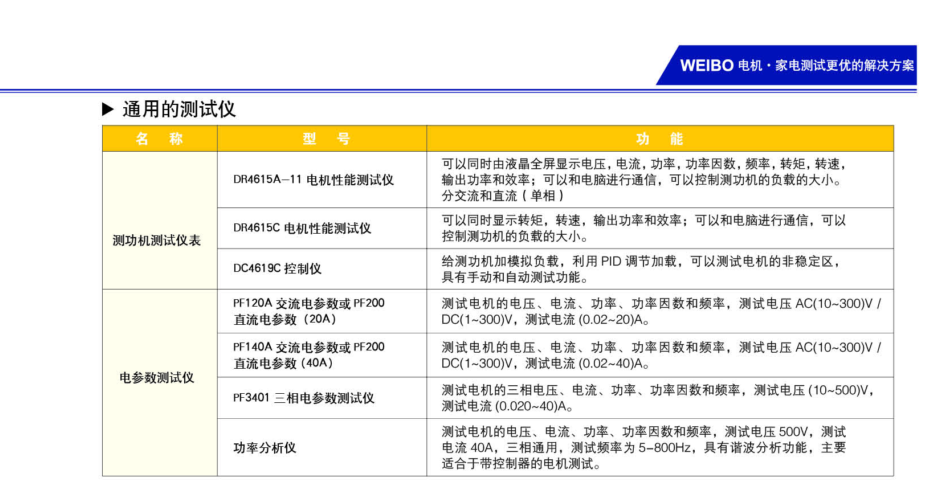The image size is (944, 482).
Task: Click the function text with 测试电流 (0.02~40)A
Action: tap(661, 355)
